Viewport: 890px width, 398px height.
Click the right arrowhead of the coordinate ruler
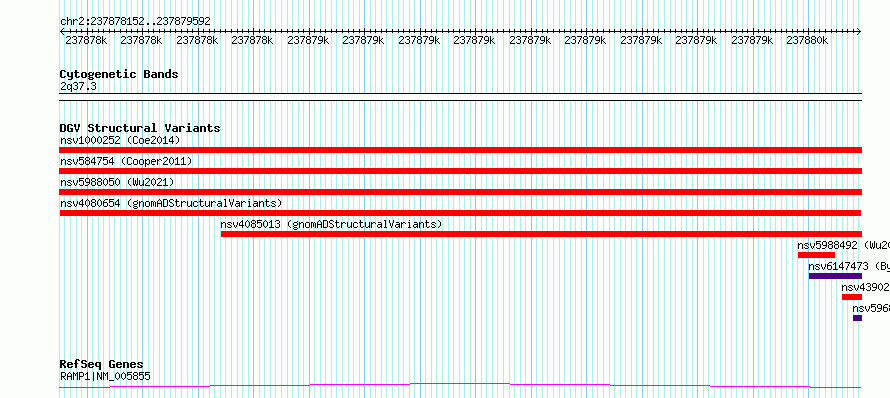(x=859, y=31)
